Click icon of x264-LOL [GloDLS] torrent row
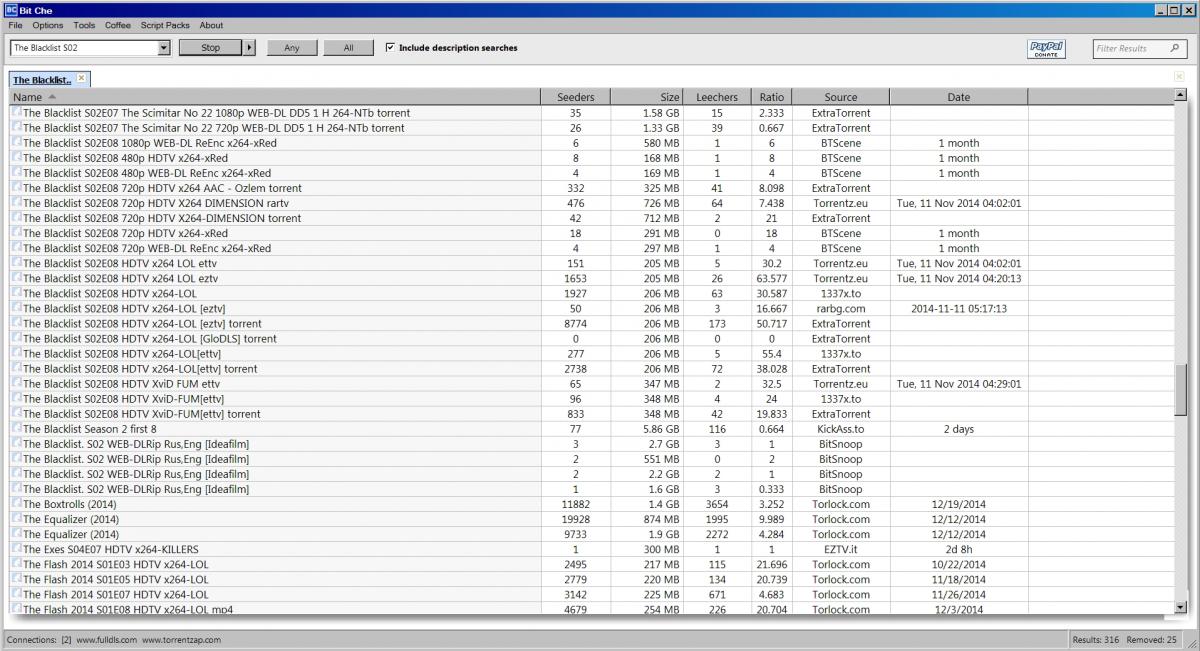Screen dimensions: 1200x651 16,338
